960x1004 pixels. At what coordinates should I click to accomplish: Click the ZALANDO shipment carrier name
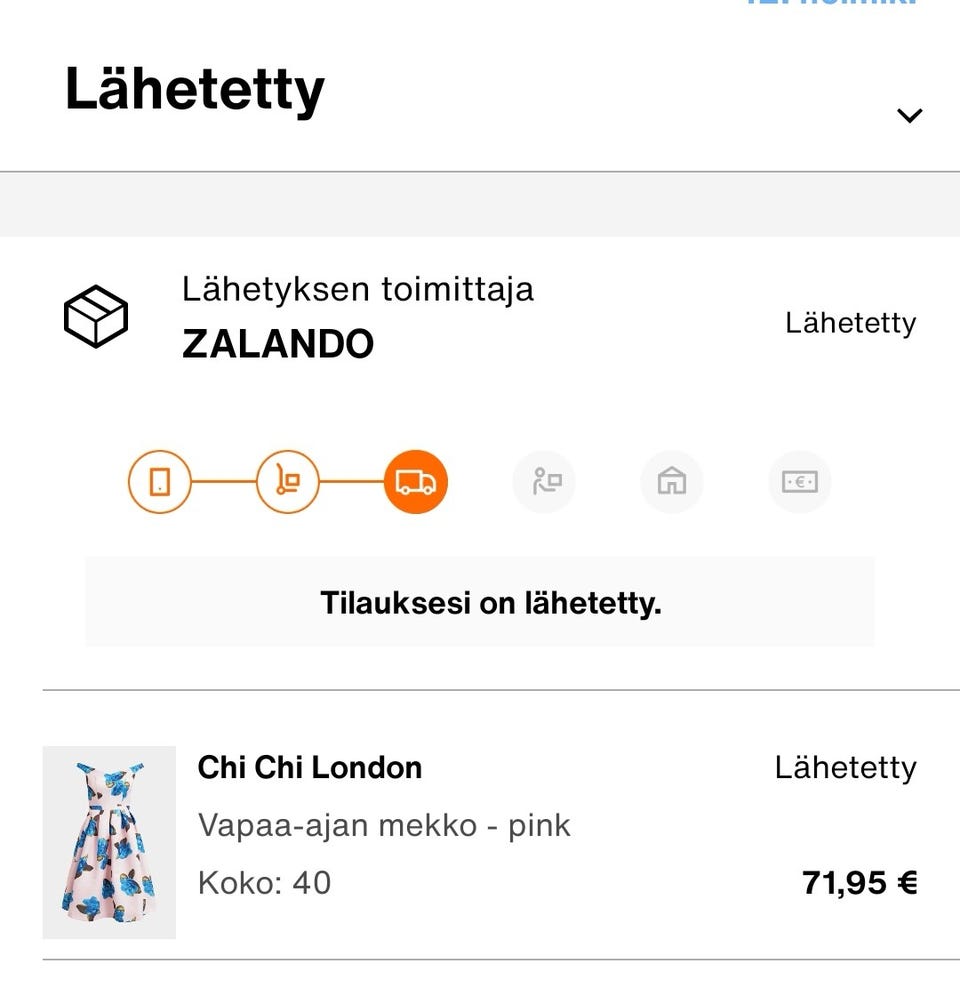(x=278, y=344)
